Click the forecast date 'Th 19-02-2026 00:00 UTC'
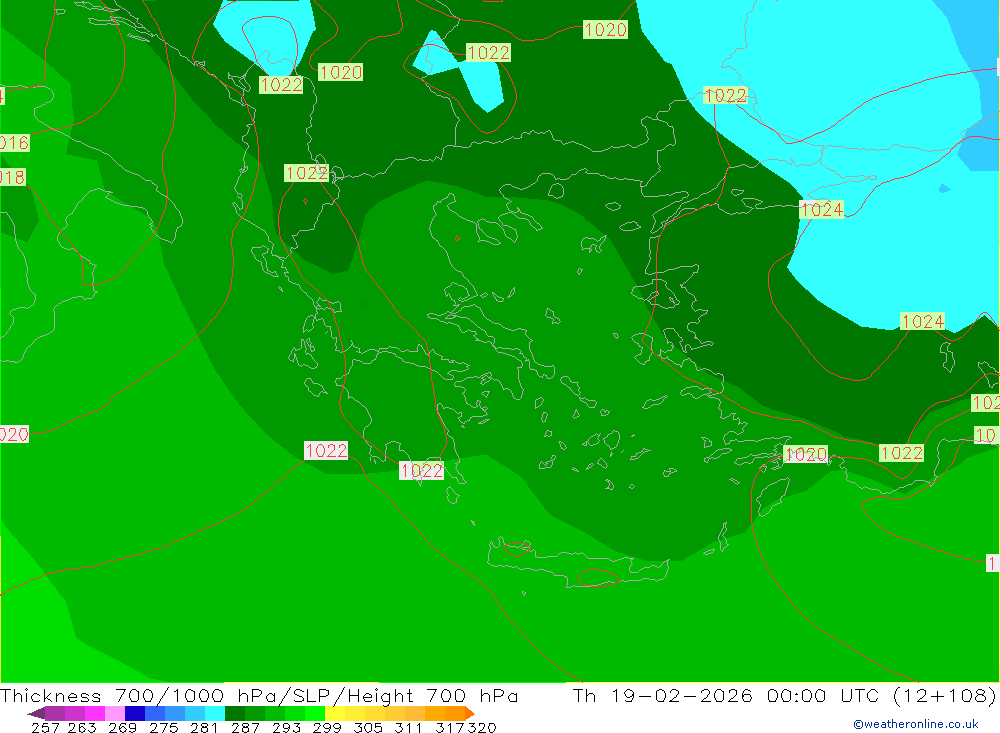The image size is (1000, 733). (x=725, y=695)
